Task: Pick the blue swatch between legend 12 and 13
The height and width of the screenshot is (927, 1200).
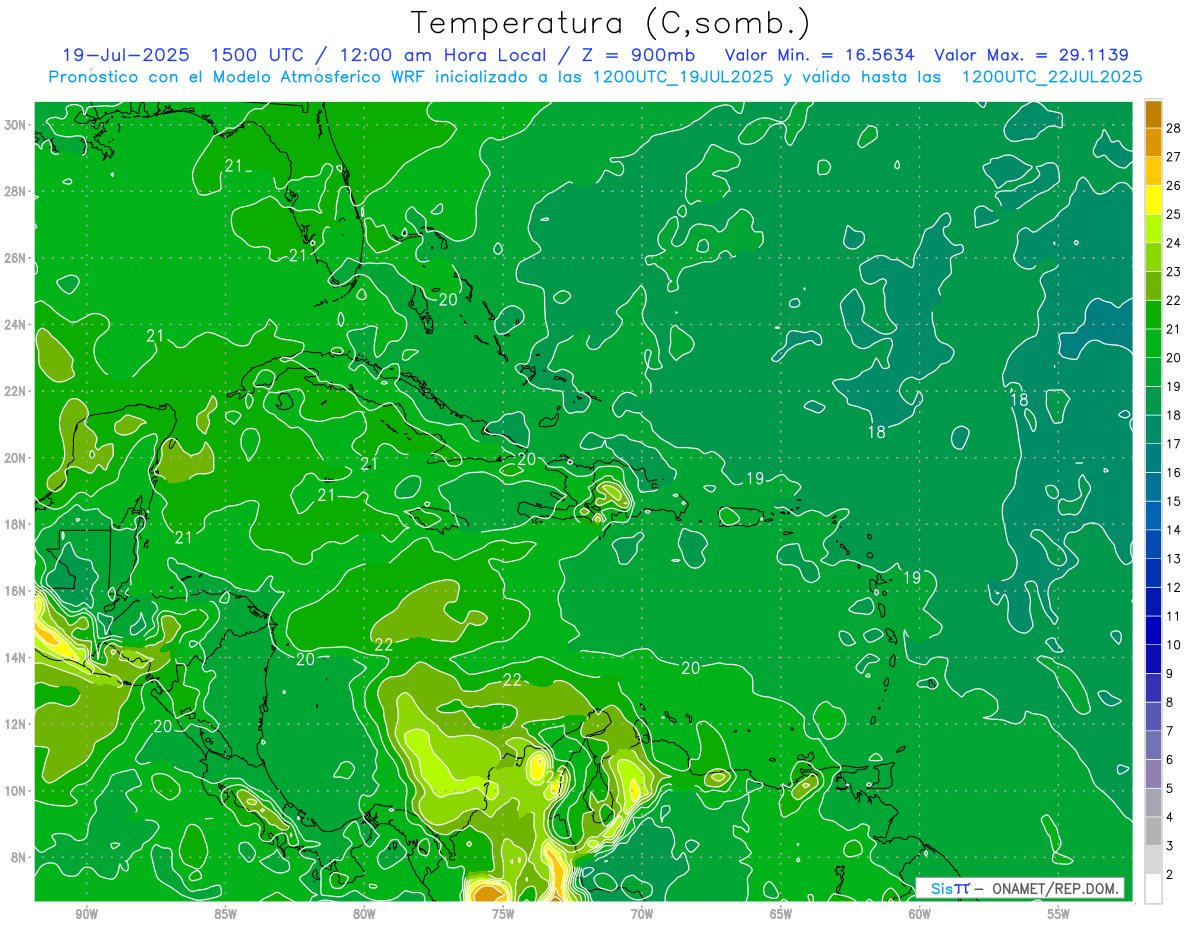Action: pyautogui.click(x=1153, y=574)
